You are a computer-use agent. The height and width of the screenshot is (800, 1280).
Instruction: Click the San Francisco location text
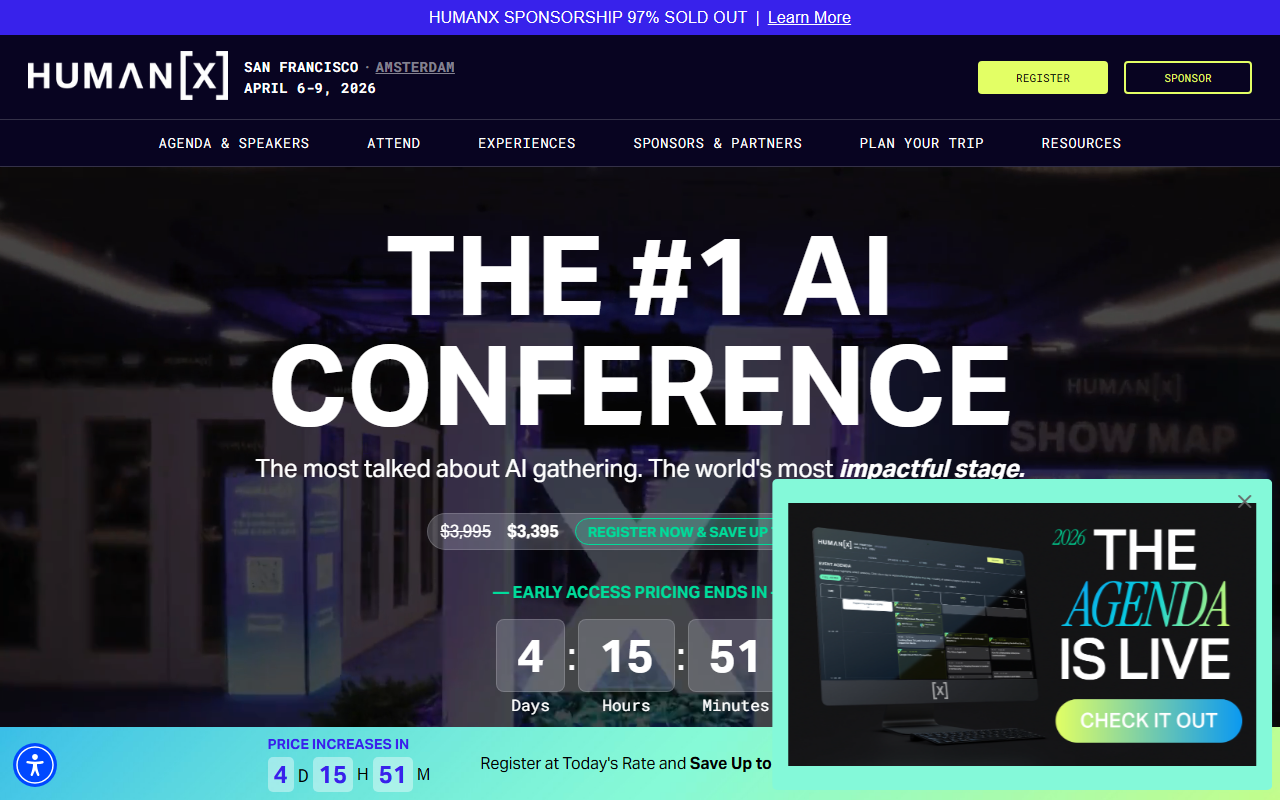coord(301,67)
